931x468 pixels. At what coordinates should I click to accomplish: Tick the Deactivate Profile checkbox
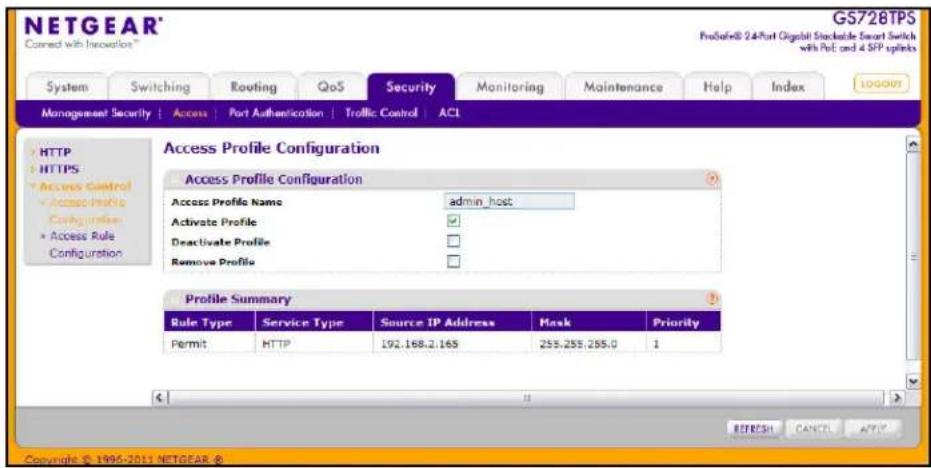[x=453, y=241]
